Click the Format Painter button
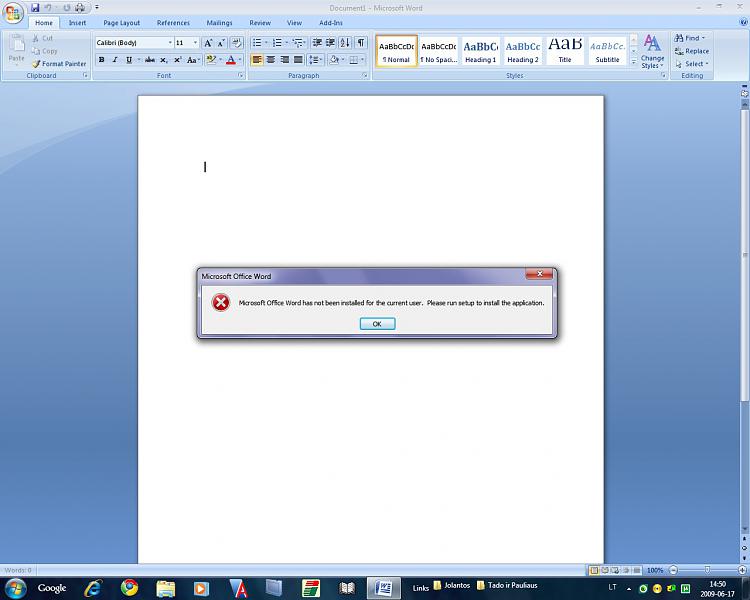This screenshot has width=750, height=600. point(59,64)
